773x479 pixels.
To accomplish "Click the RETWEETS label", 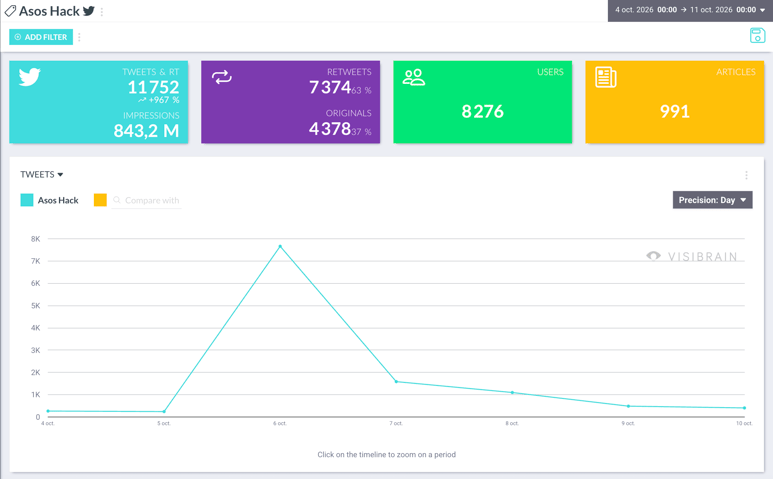I will point(350,72).
